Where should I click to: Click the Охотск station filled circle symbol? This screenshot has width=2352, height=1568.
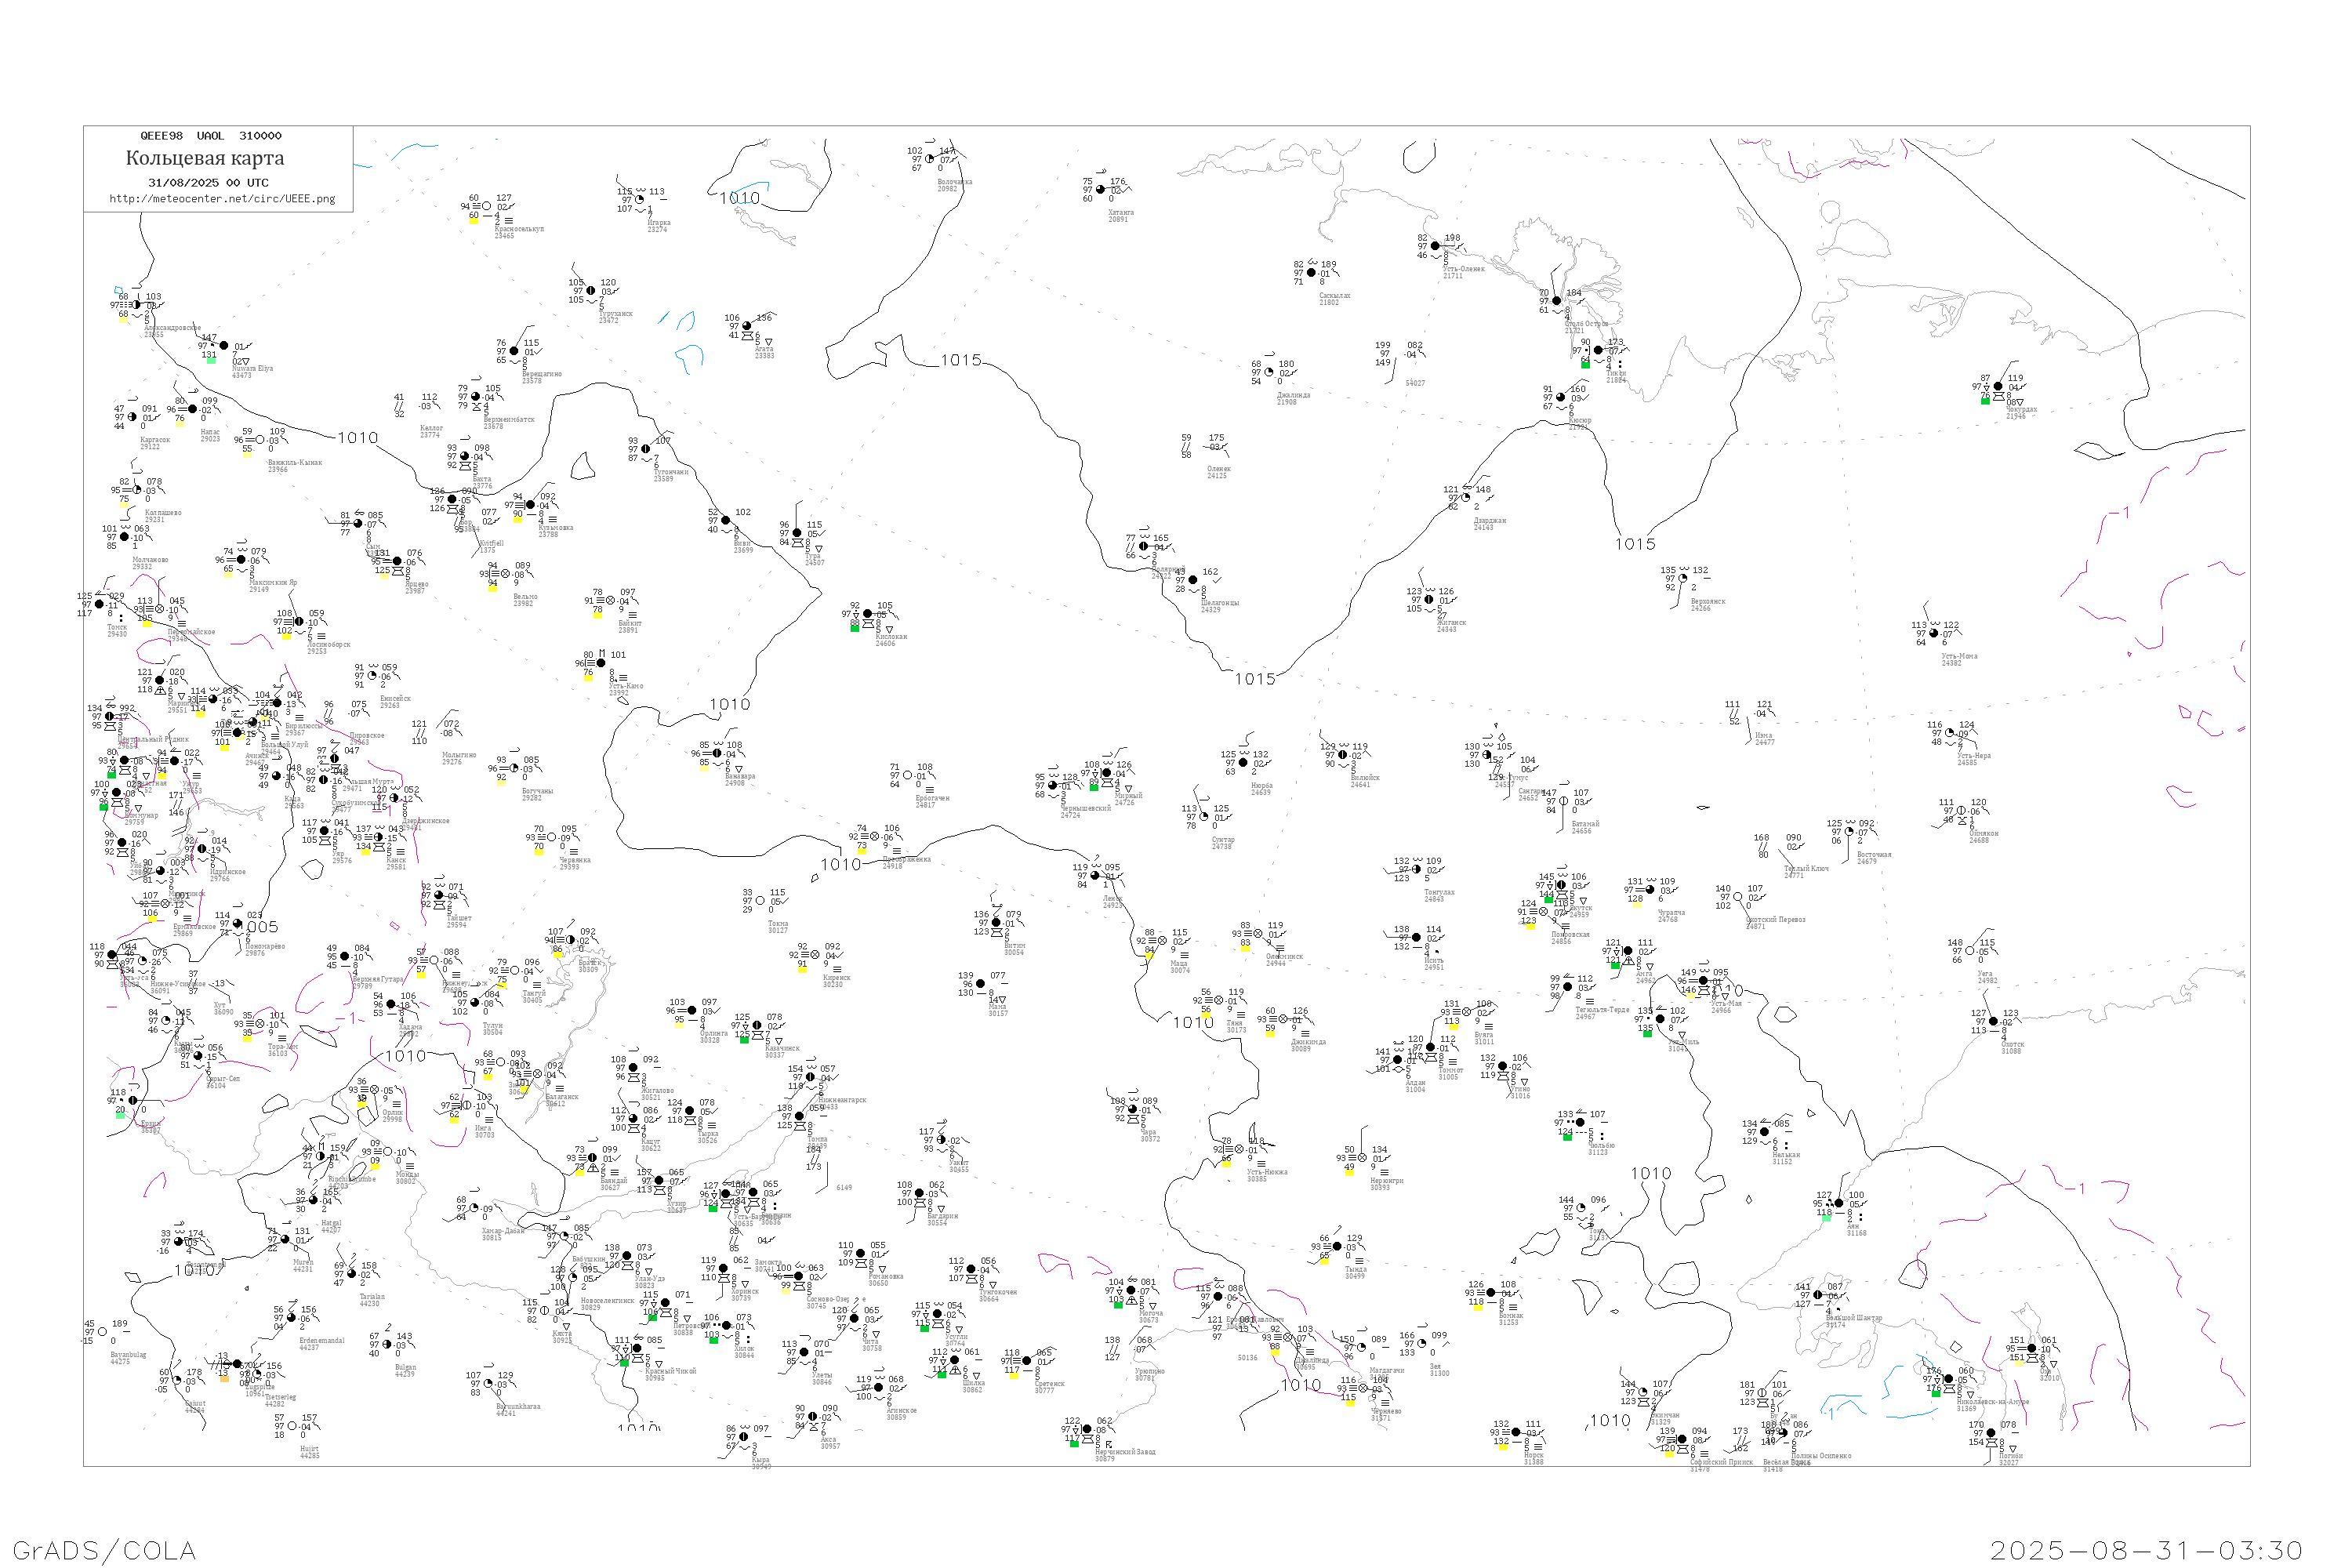coord(1994,1022)
